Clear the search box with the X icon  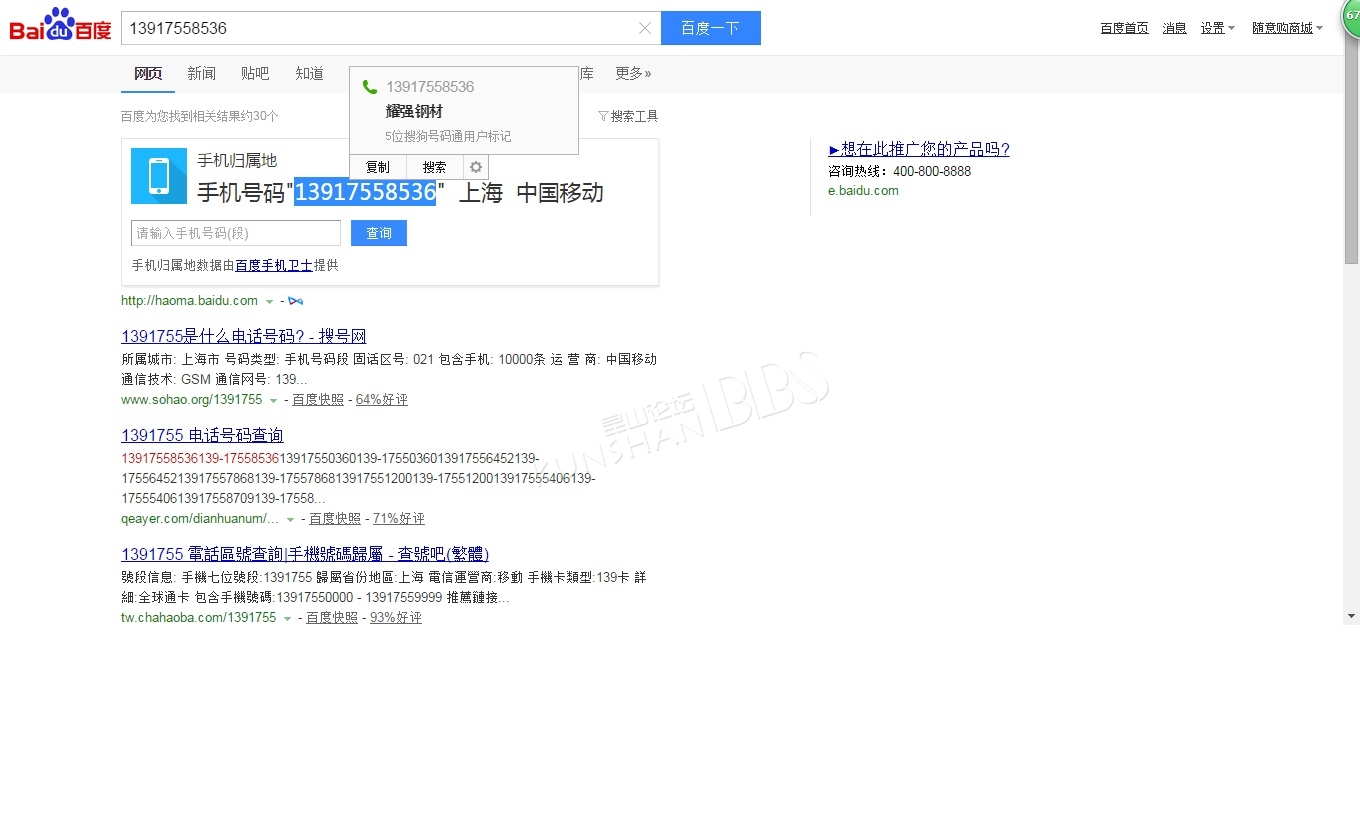coord(645,28)
